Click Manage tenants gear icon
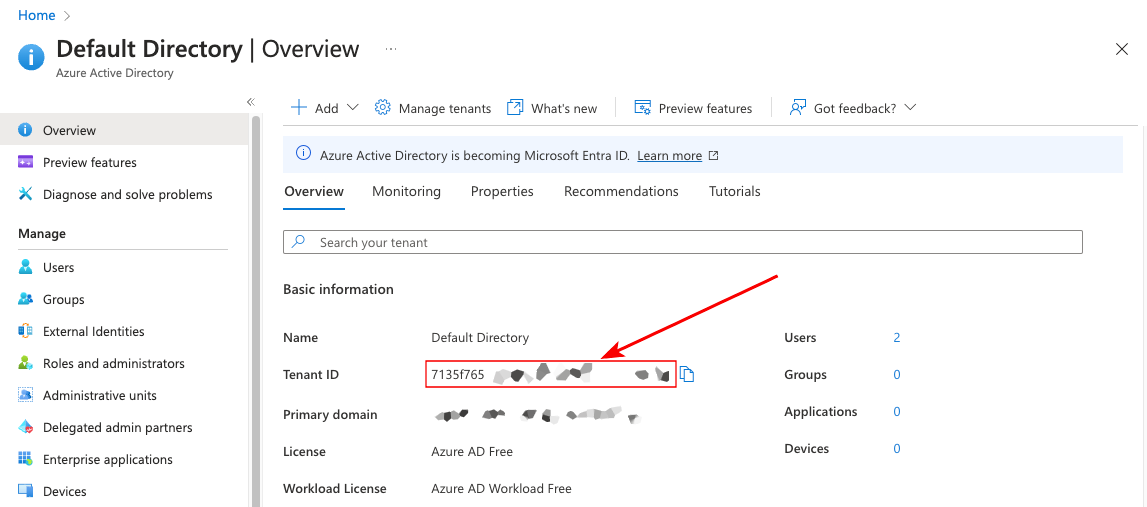Screen dimensions: 1147x507 [x=382, y=108]
